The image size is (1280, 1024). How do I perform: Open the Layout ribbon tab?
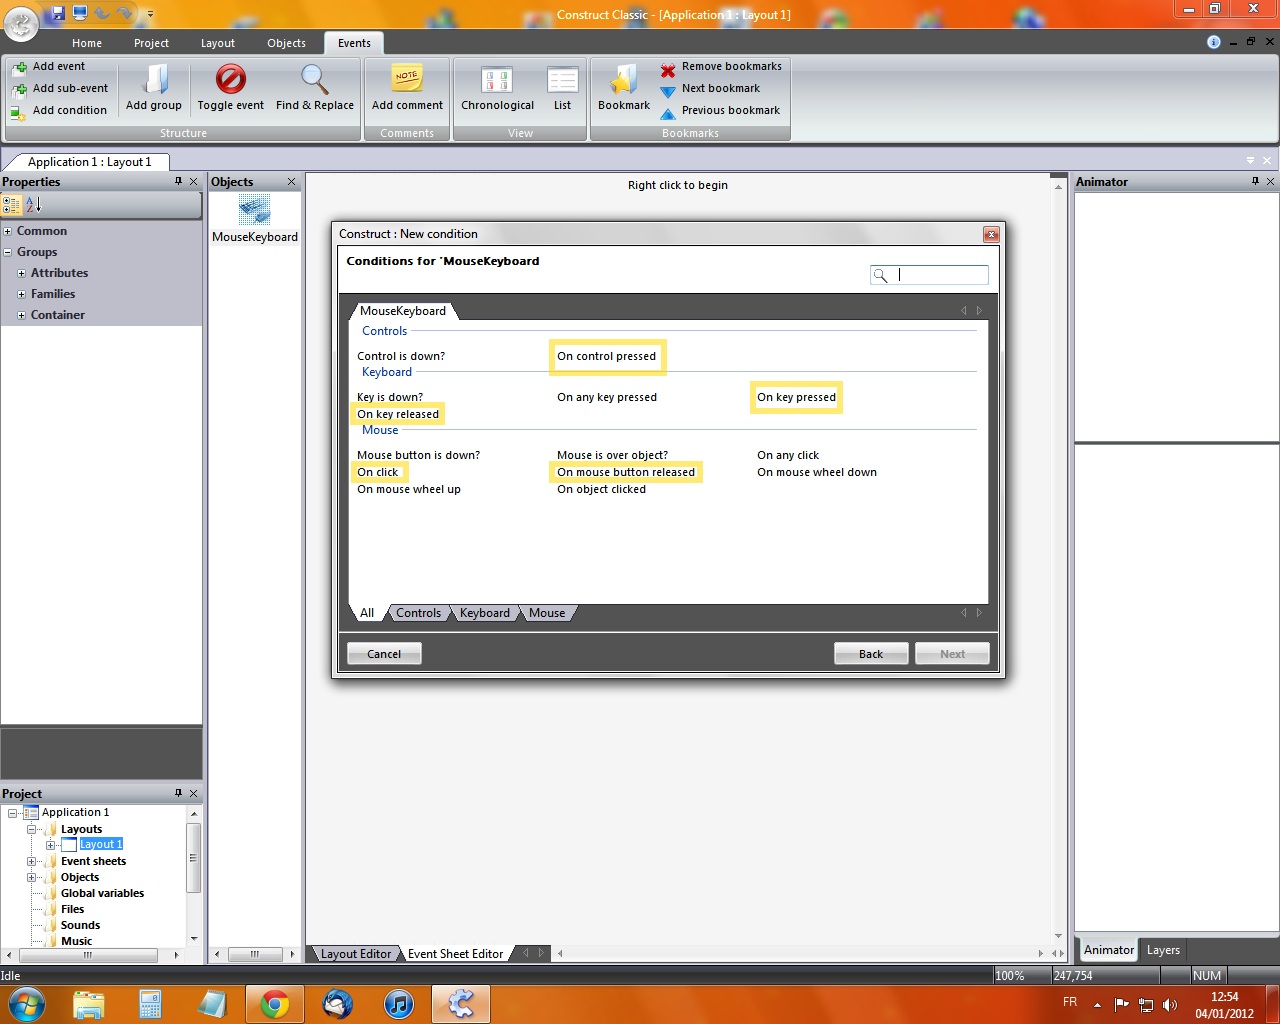click(x=217, y=43)
